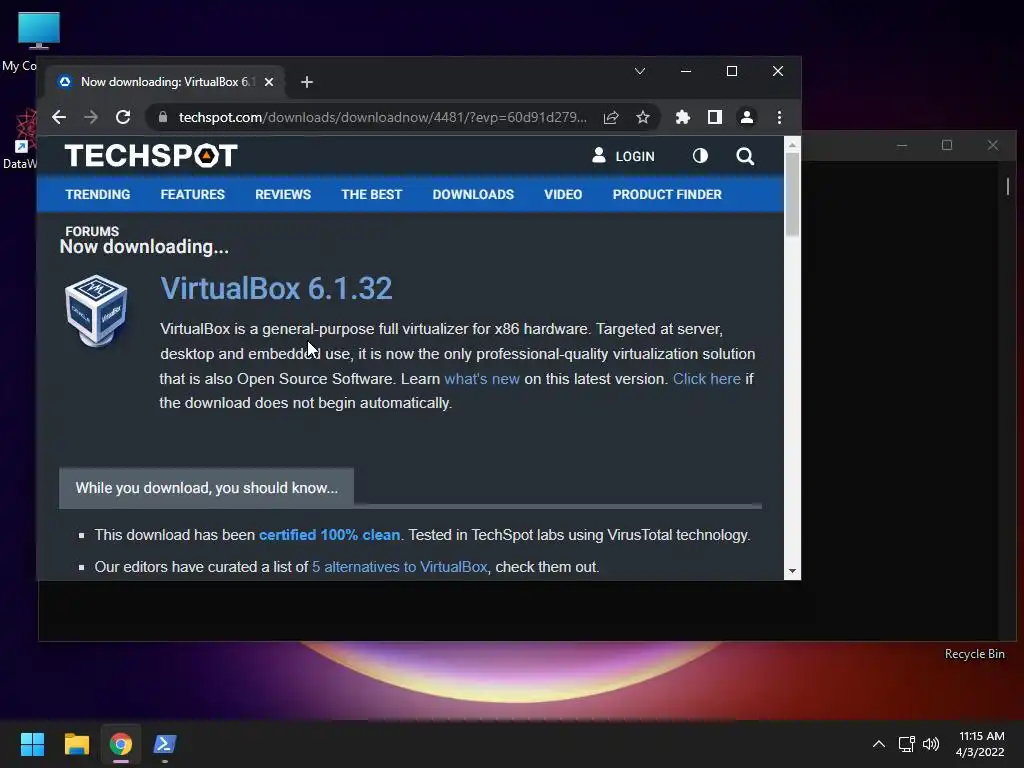Open the Windows Start menu
The width and height of the screenshot is (1024, 768).
point(32,744)
